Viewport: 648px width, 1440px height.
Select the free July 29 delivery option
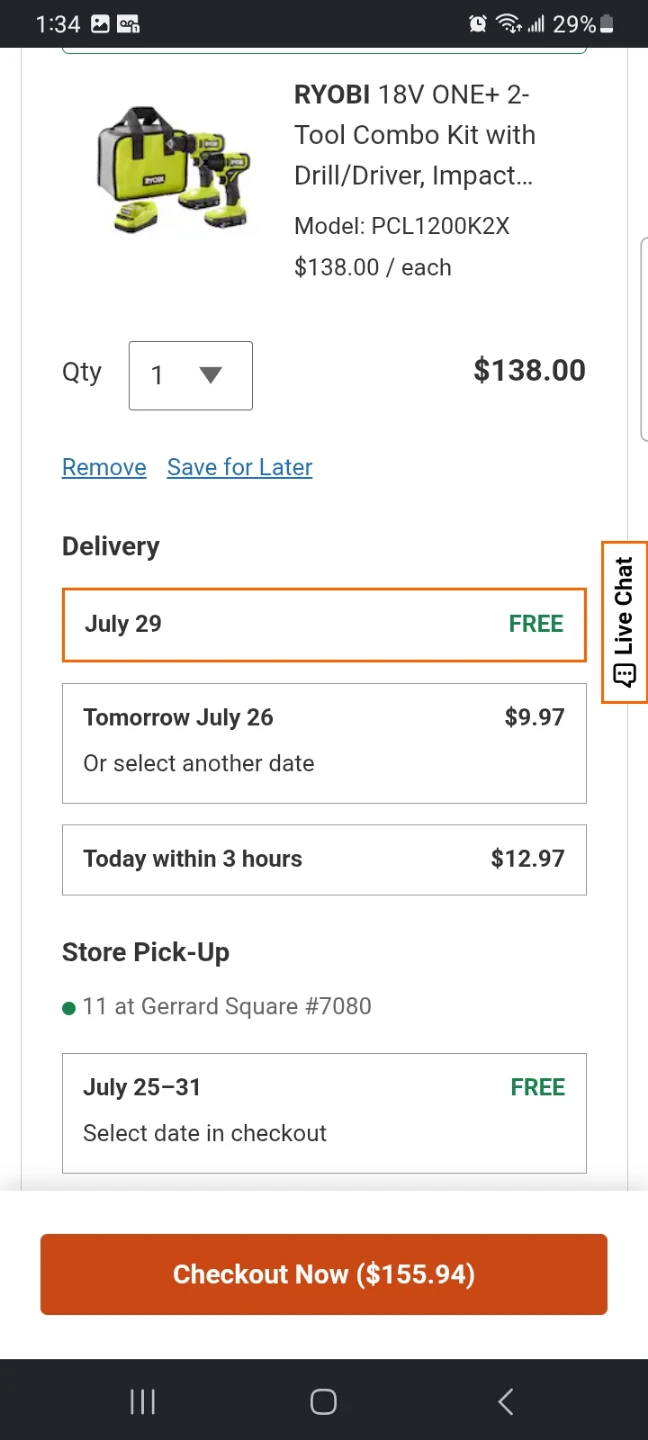pyautogui.click(x=324, y=625)
